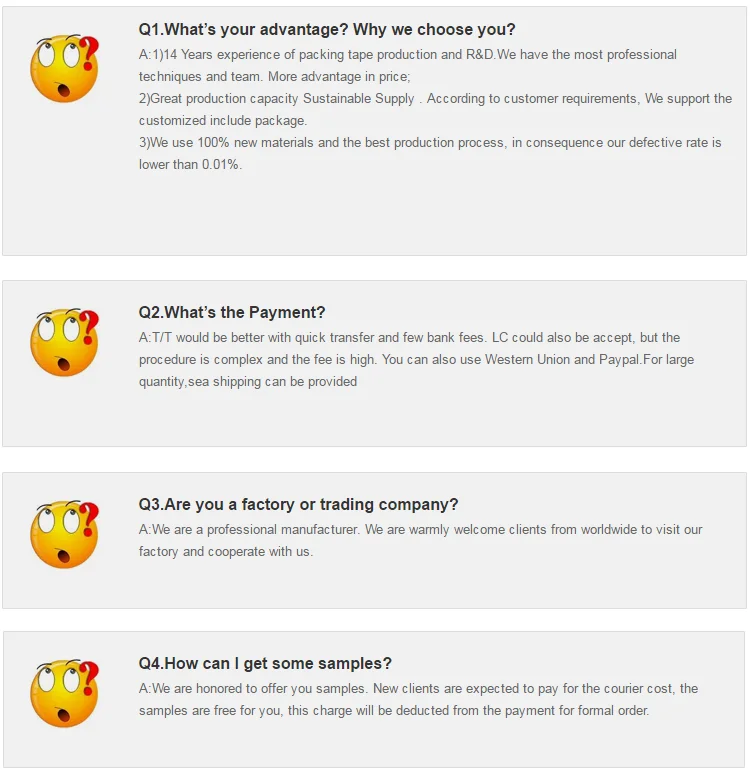This screenshot has width=750, height=776.
Task: Click the thinking emoji beside Q1
Action: pos(65,69)
